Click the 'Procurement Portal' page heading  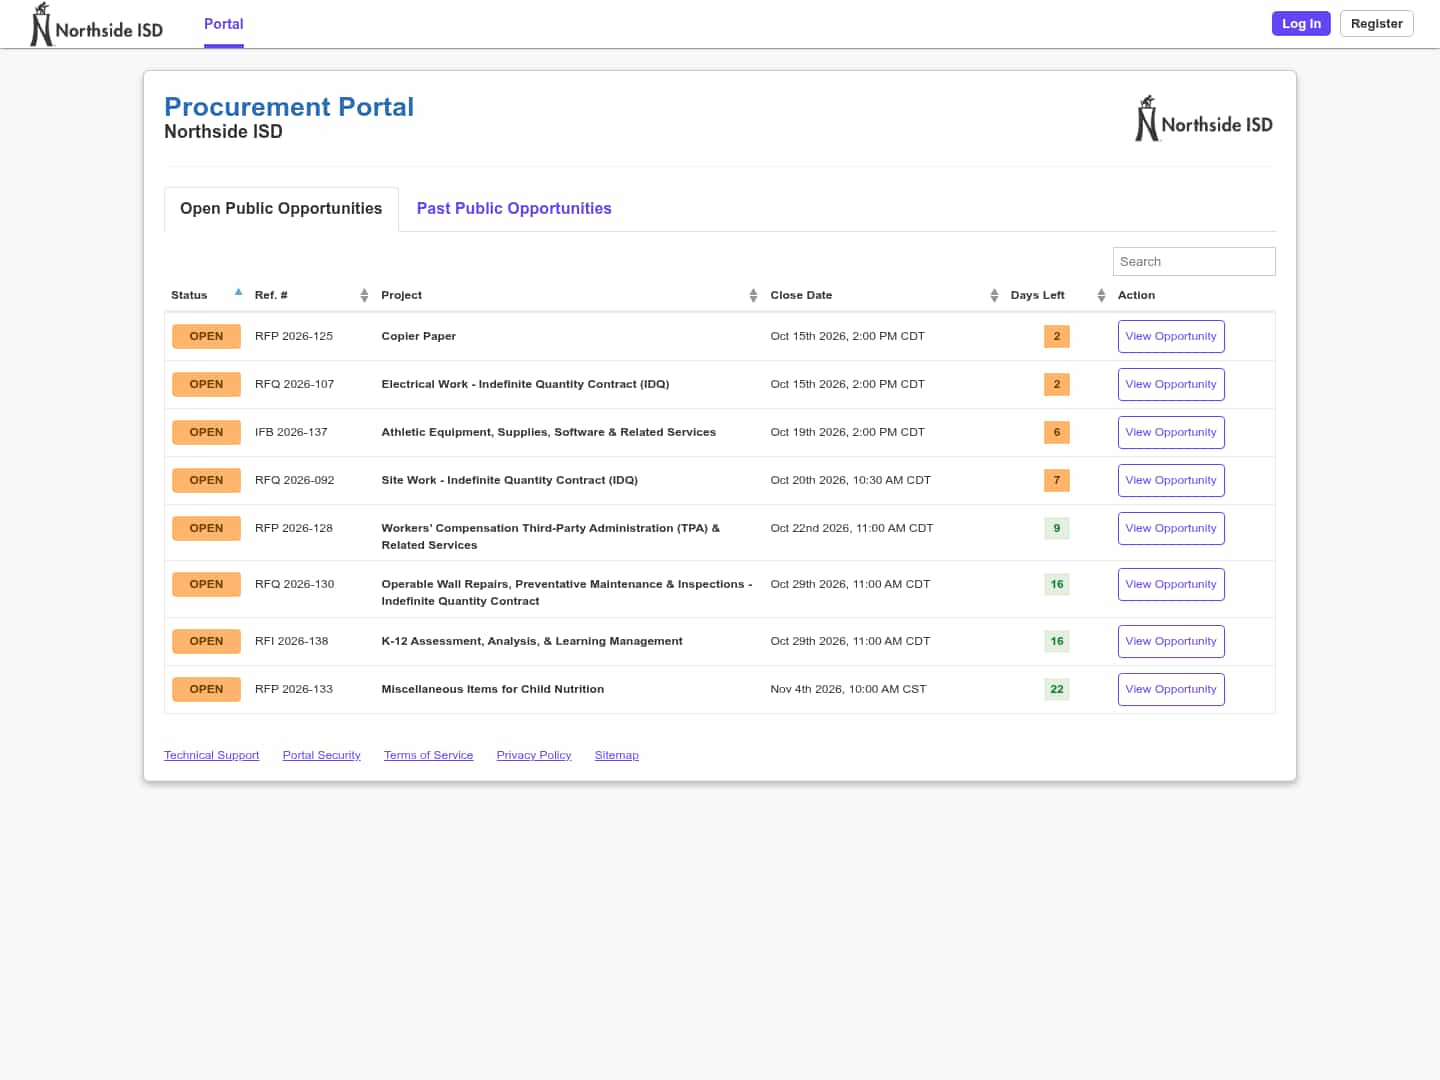pyautogui.click(x=289, y=107)
